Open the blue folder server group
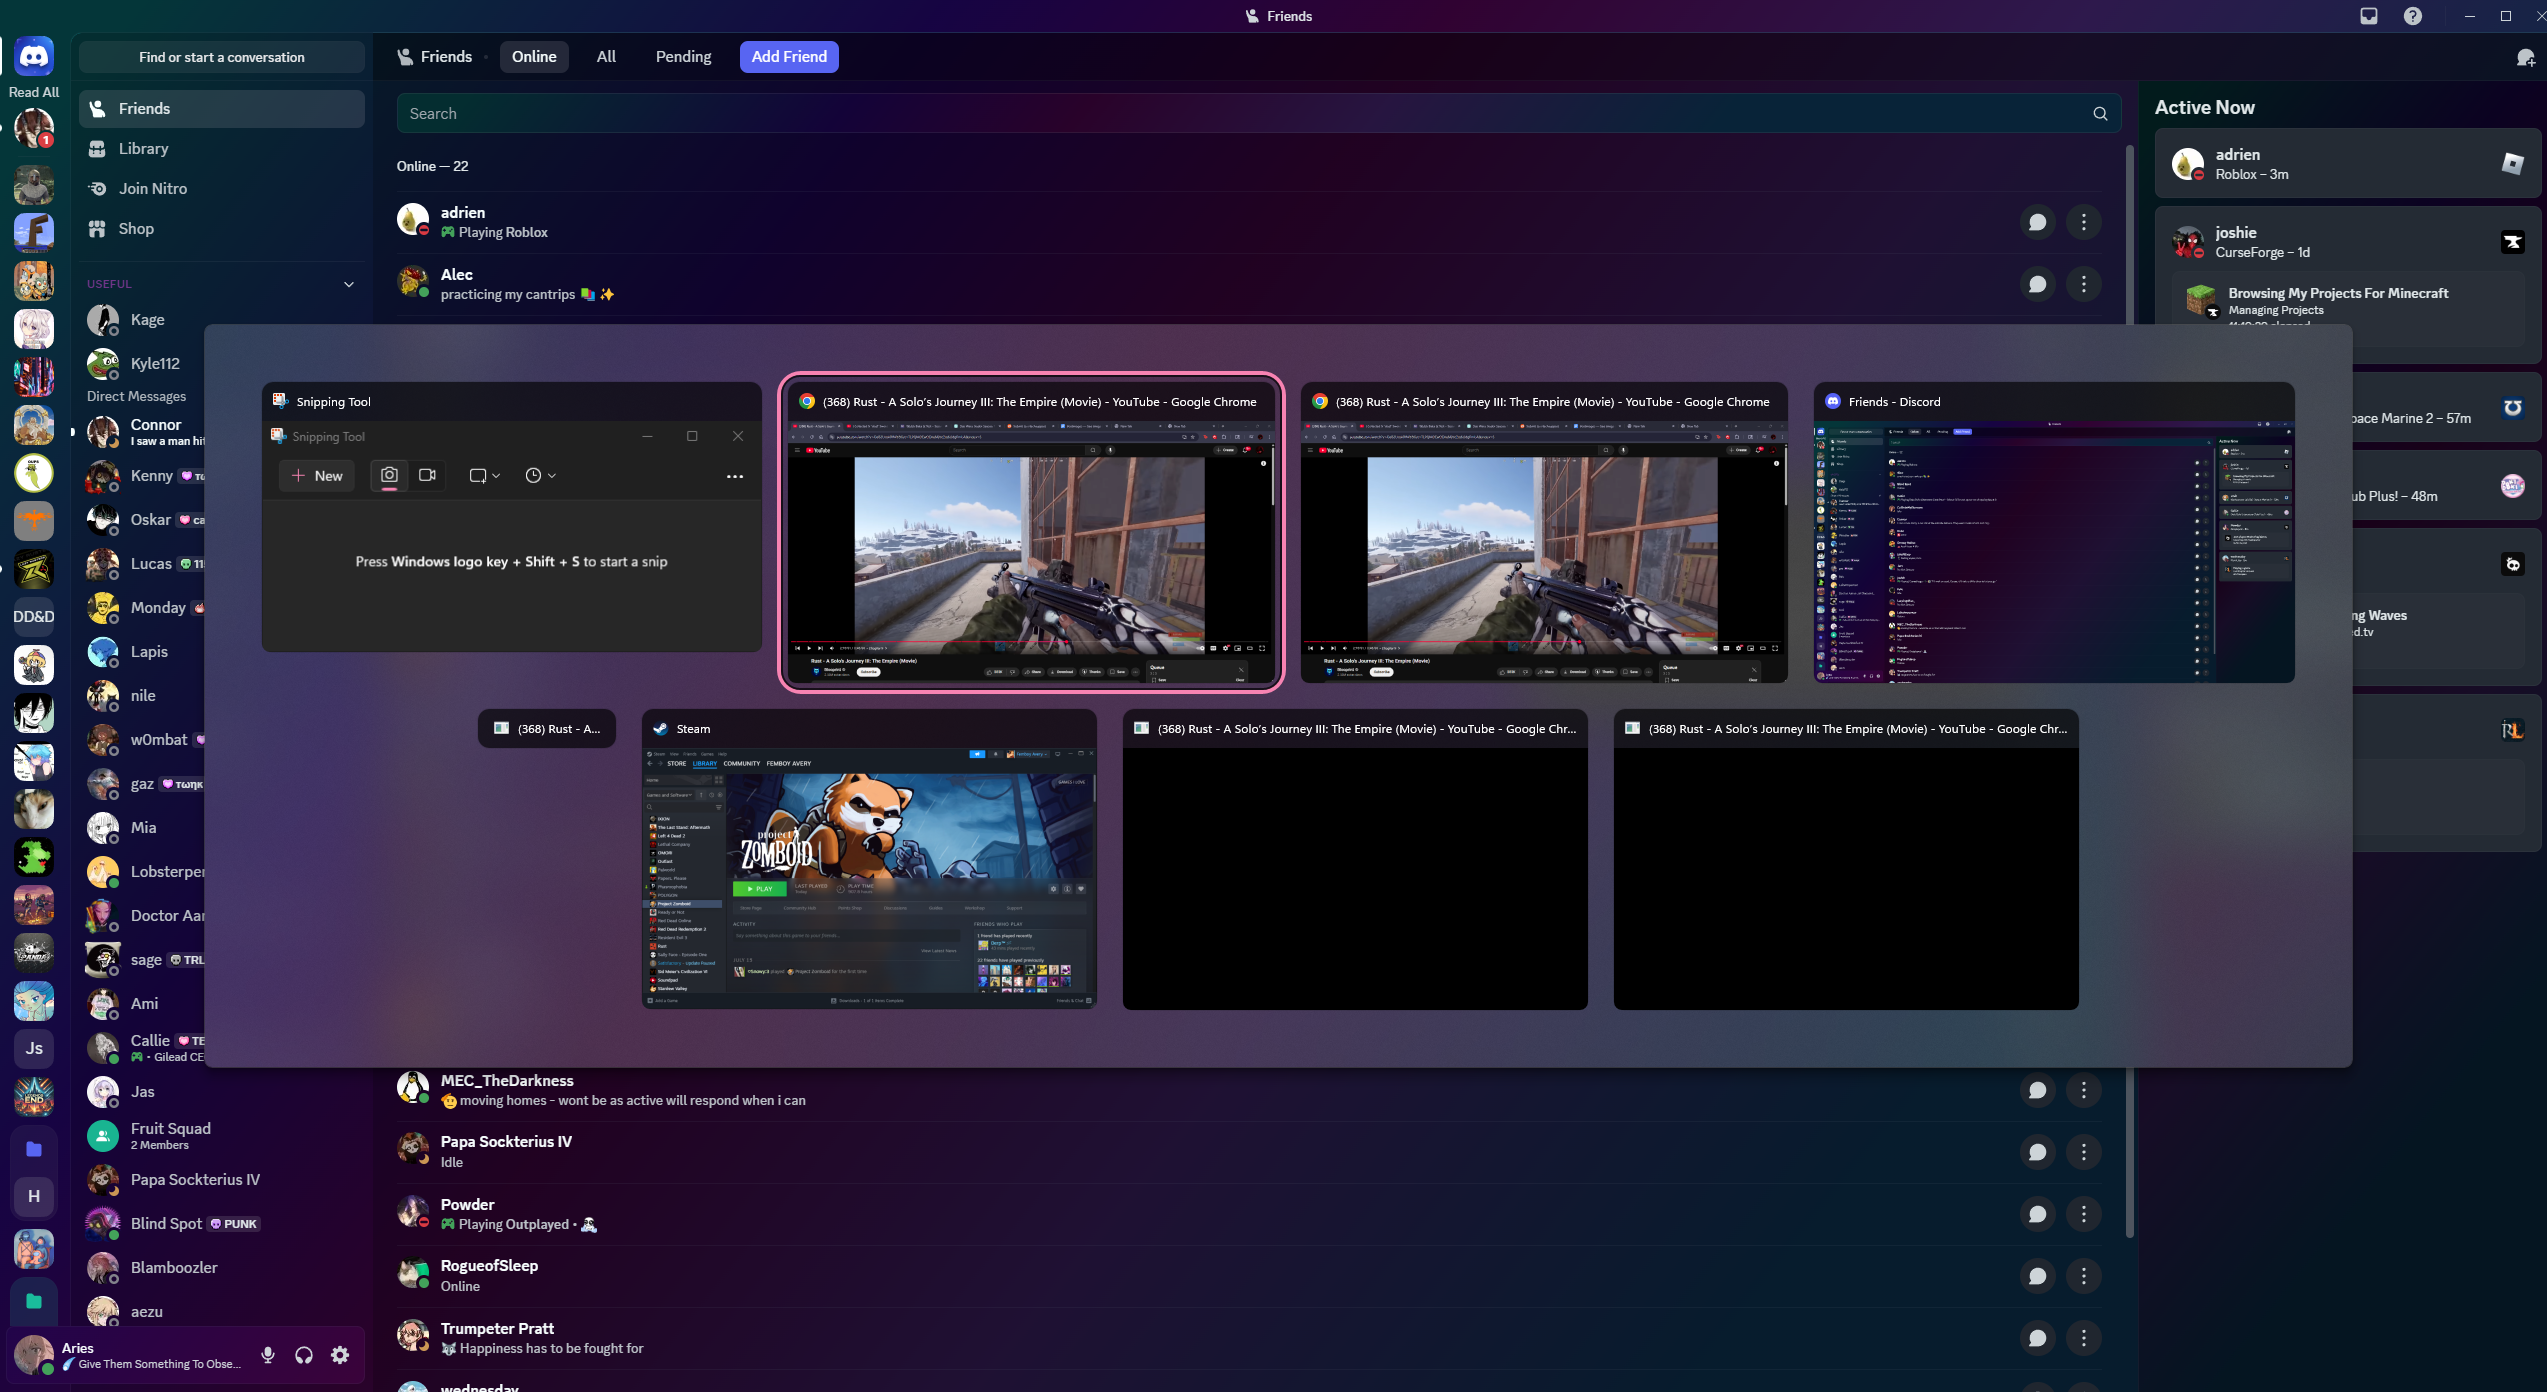Image resolution: width=2547 pixels, height=1392 pixels. tap(34, 1149)
